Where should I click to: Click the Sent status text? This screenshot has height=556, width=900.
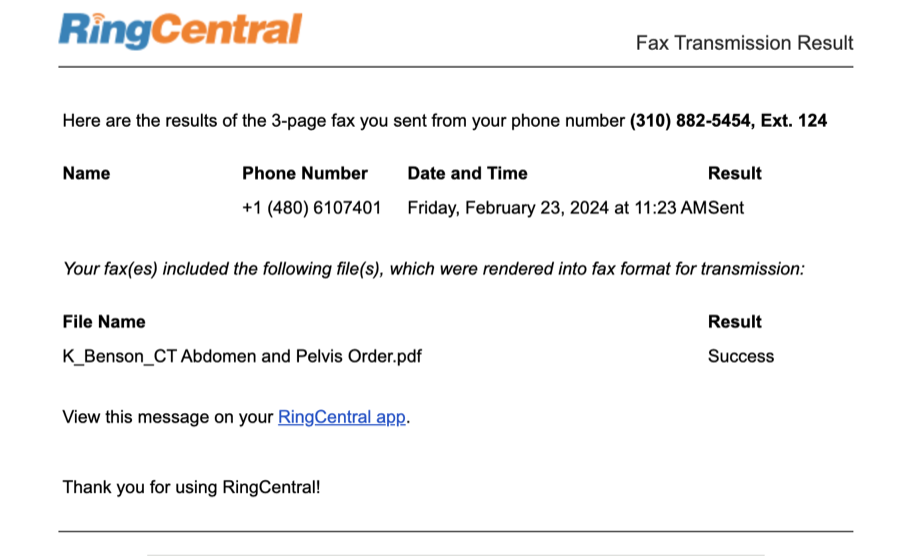[726, 208]
